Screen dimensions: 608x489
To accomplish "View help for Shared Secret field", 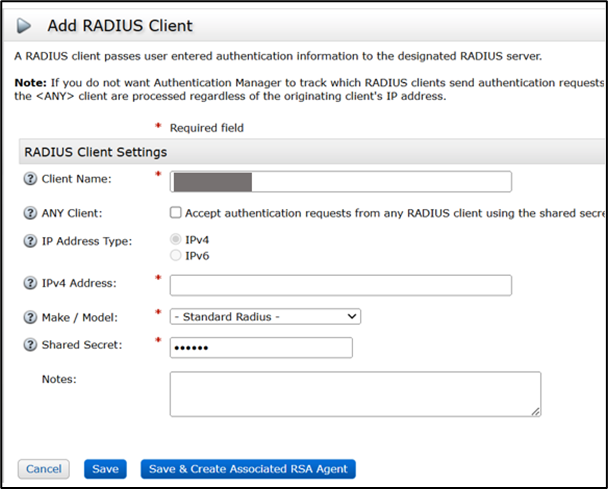I will [x=29, y=347].
